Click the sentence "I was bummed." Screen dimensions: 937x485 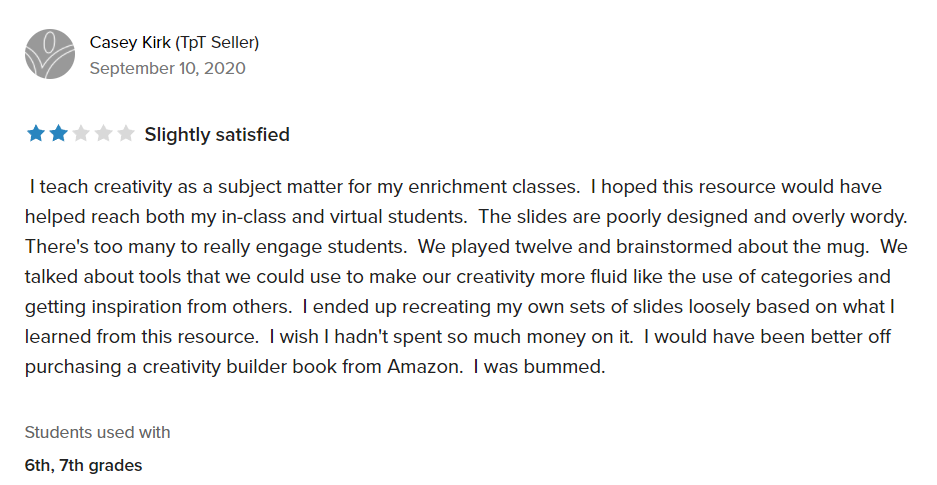(539, 366)
